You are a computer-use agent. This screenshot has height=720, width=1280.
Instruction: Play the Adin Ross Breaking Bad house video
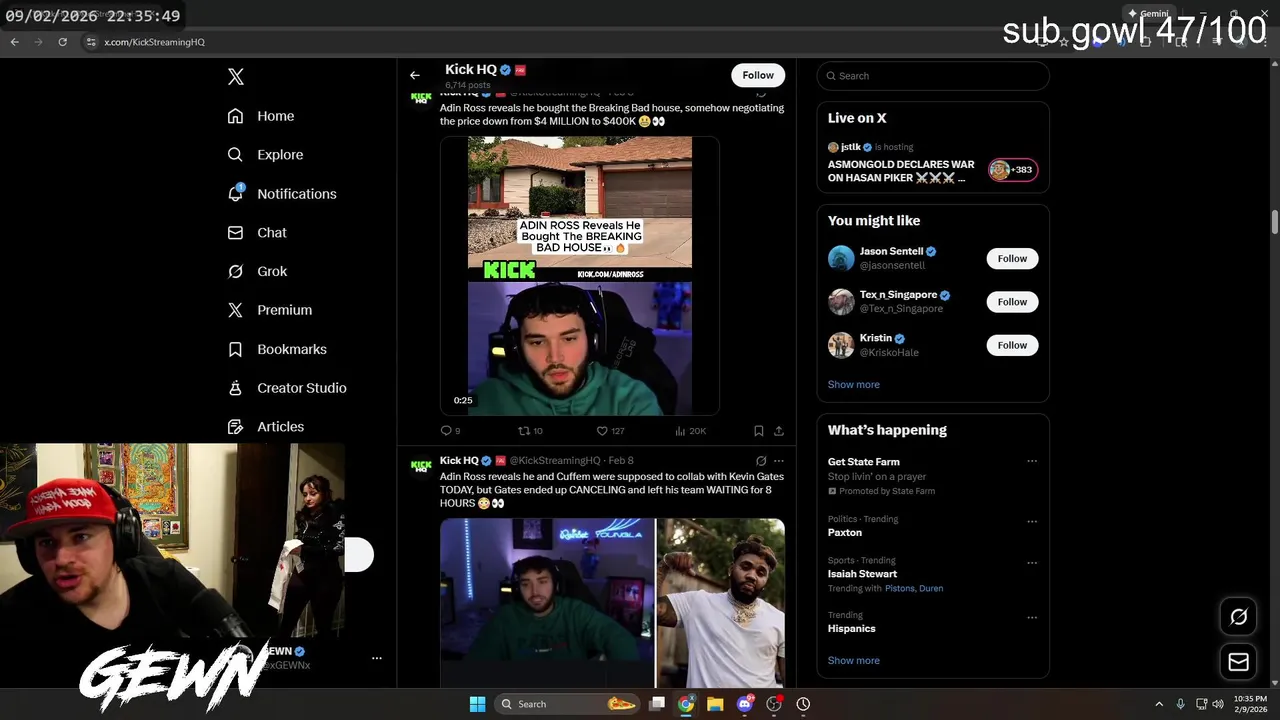(x=580, y=276)
